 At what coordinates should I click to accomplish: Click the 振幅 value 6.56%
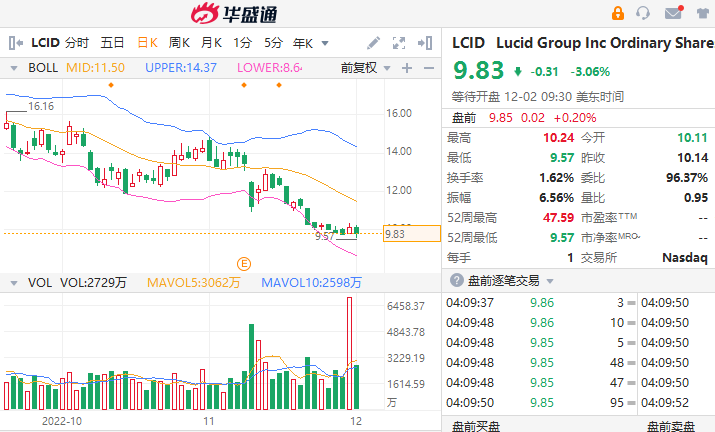point(556,198)
